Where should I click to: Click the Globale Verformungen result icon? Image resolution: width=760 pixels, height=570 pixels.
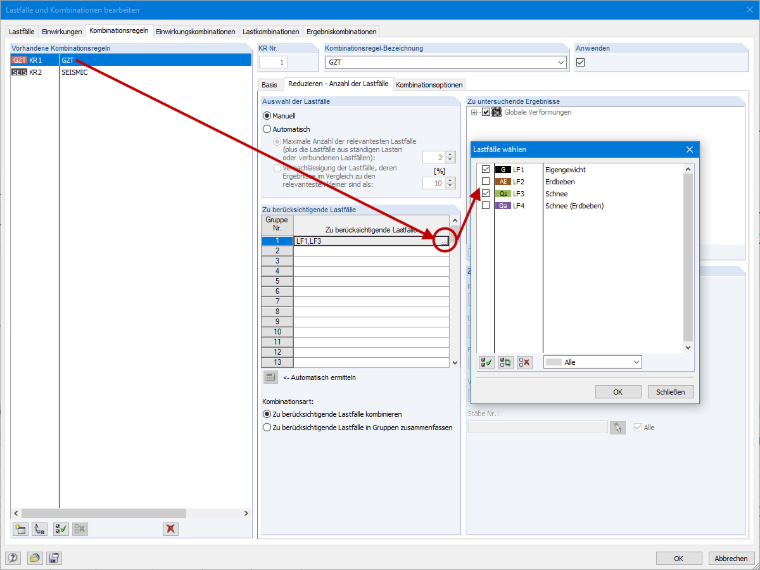coord(497,112)
